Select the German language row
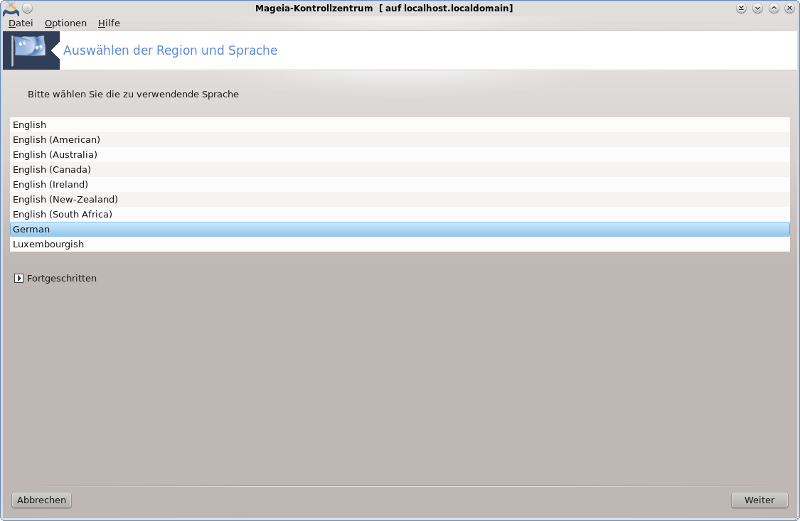 pyautogui.click(x=399, y=229)
